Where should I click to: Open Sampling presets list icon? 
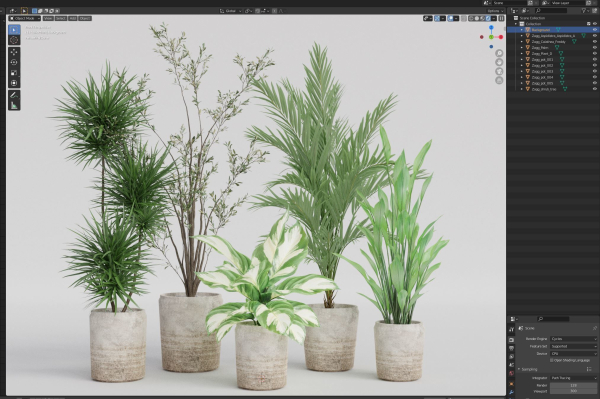(x=589, y=369)
